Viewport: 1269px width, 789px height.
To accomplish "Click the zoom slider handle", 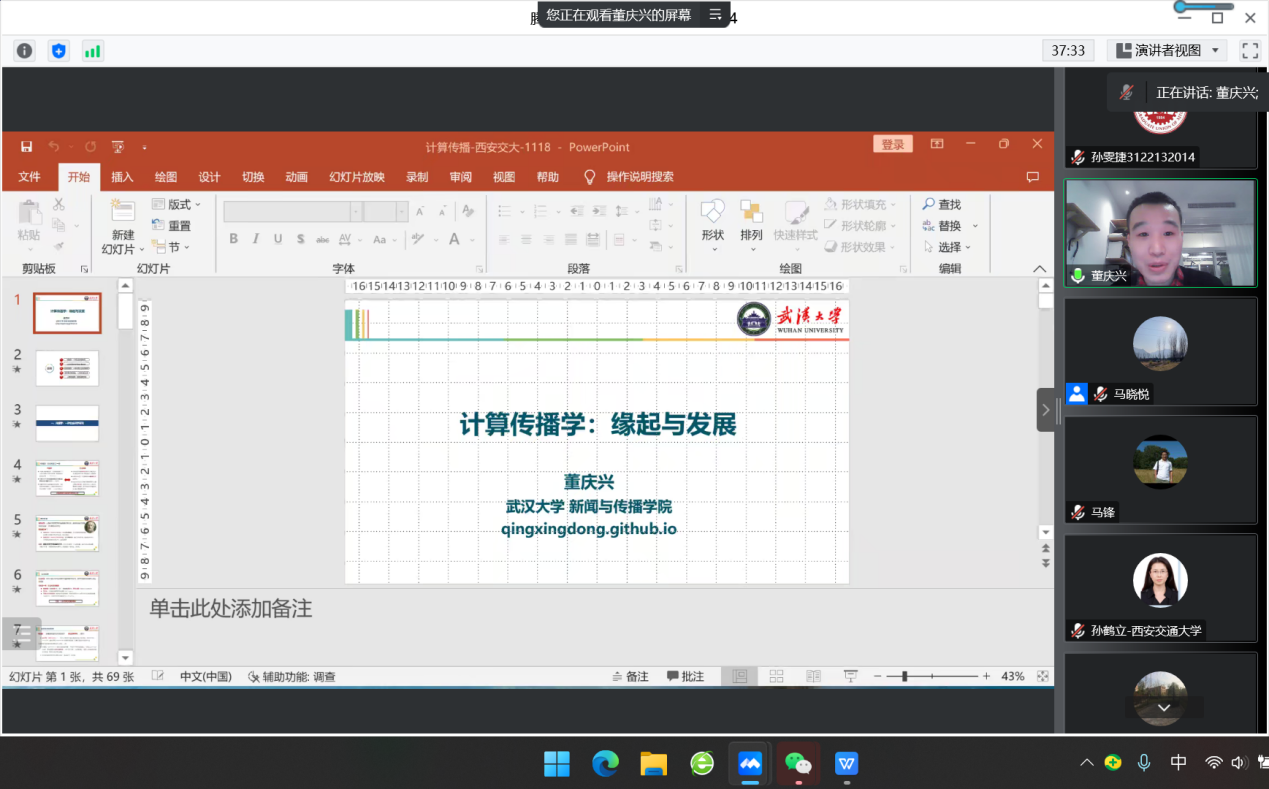I will [x=904, y=677].
